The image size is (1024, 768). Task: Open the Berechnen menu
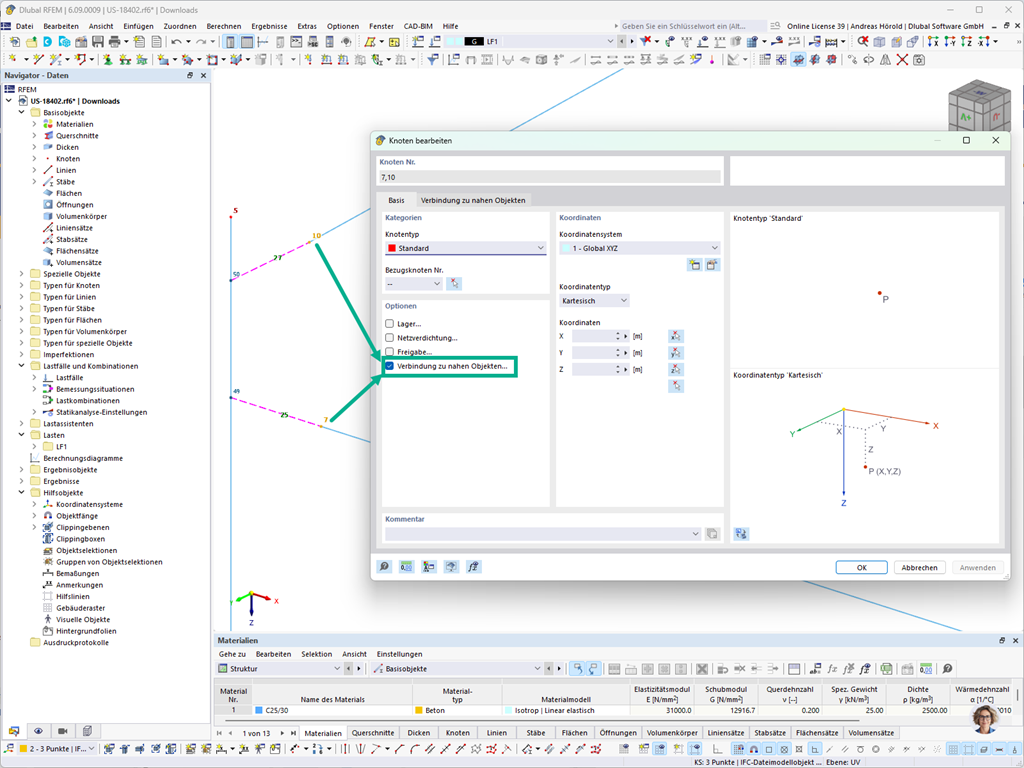[x=224, y=26]
